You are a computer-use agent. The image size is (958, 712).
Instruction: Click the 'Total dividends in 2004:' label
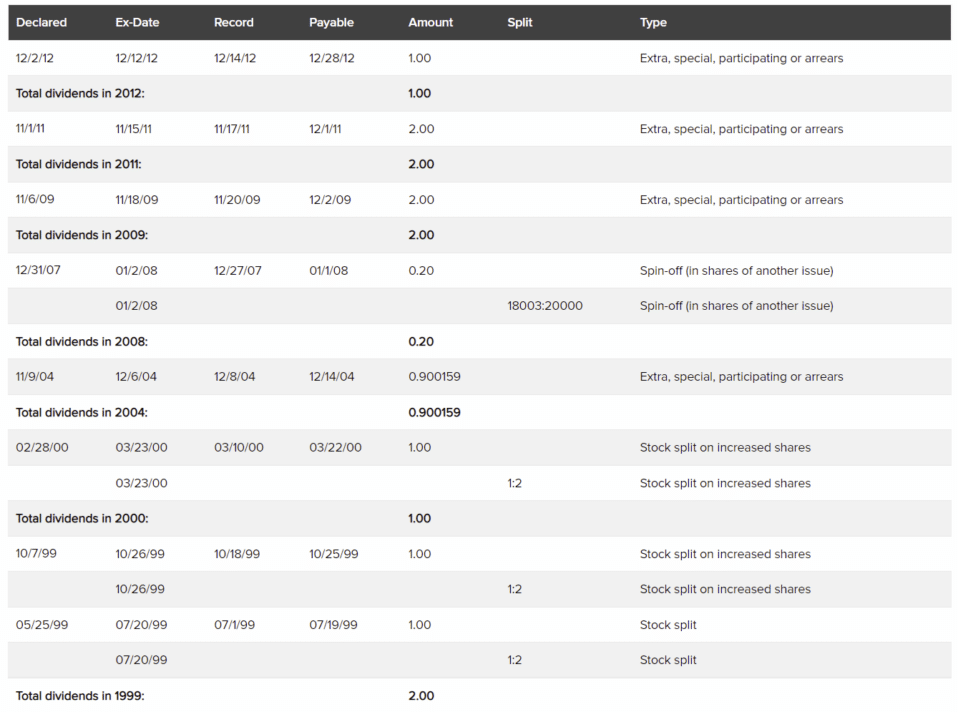point(79,413)
